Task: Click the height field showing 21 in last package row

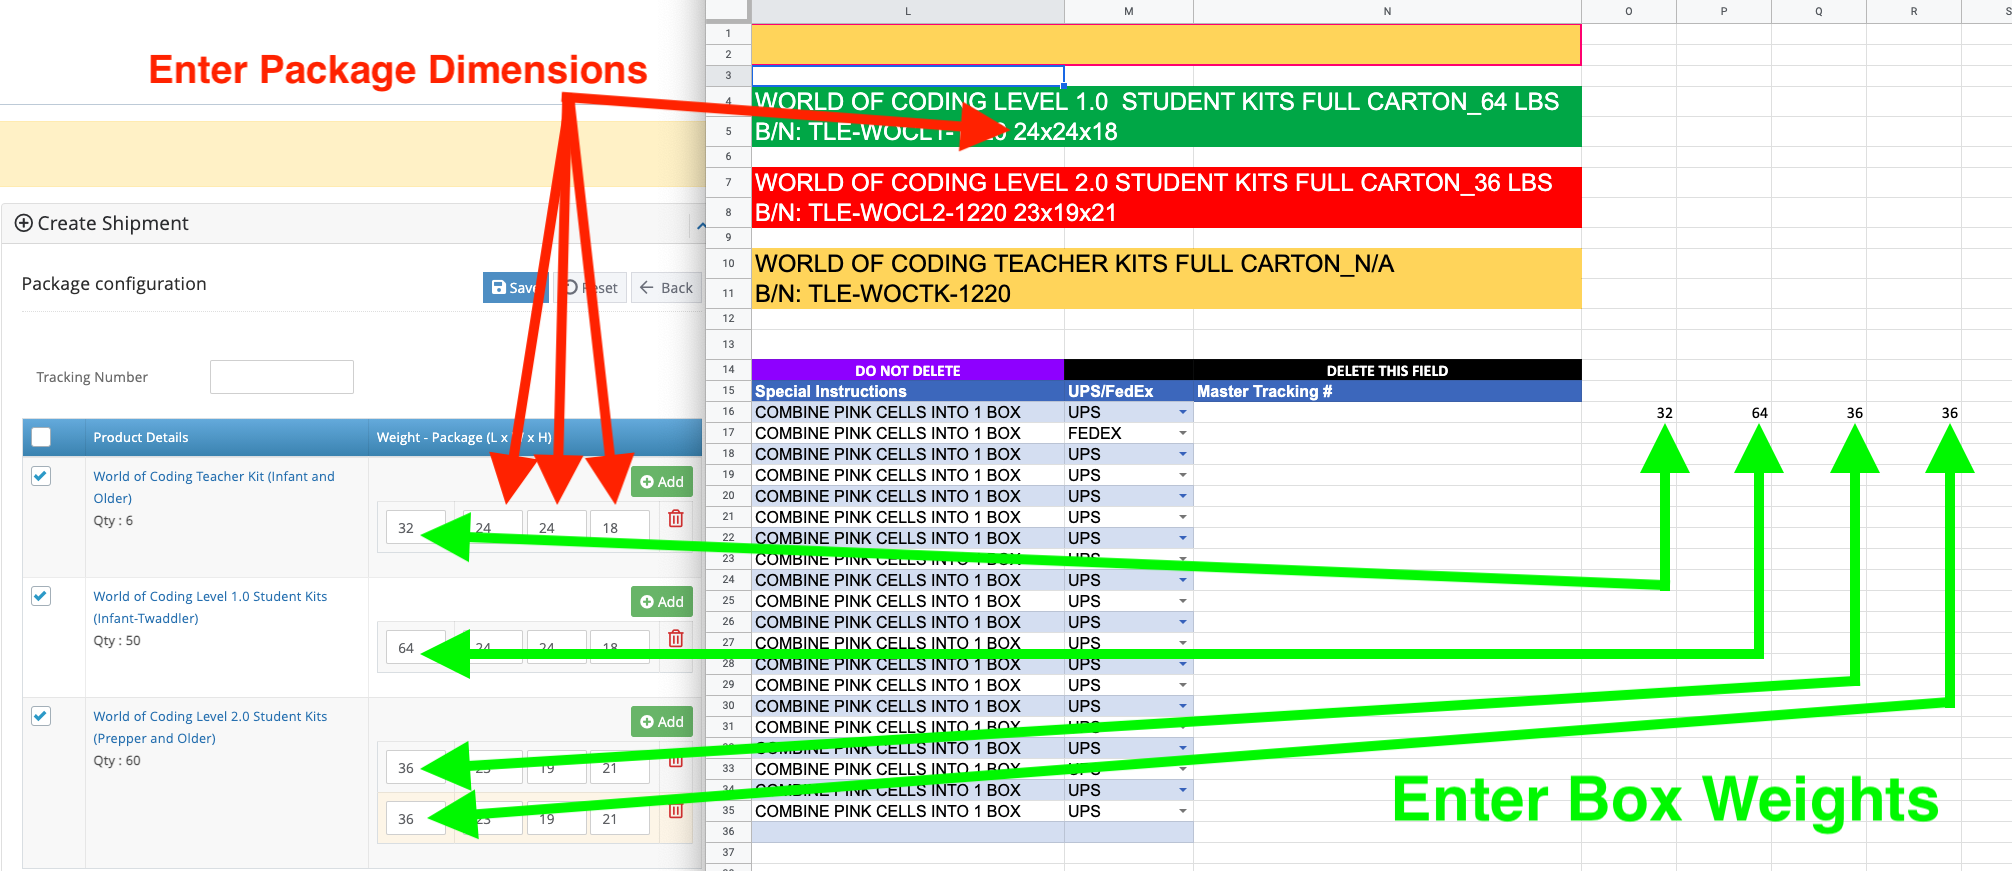Action: [x=620, y=819]
